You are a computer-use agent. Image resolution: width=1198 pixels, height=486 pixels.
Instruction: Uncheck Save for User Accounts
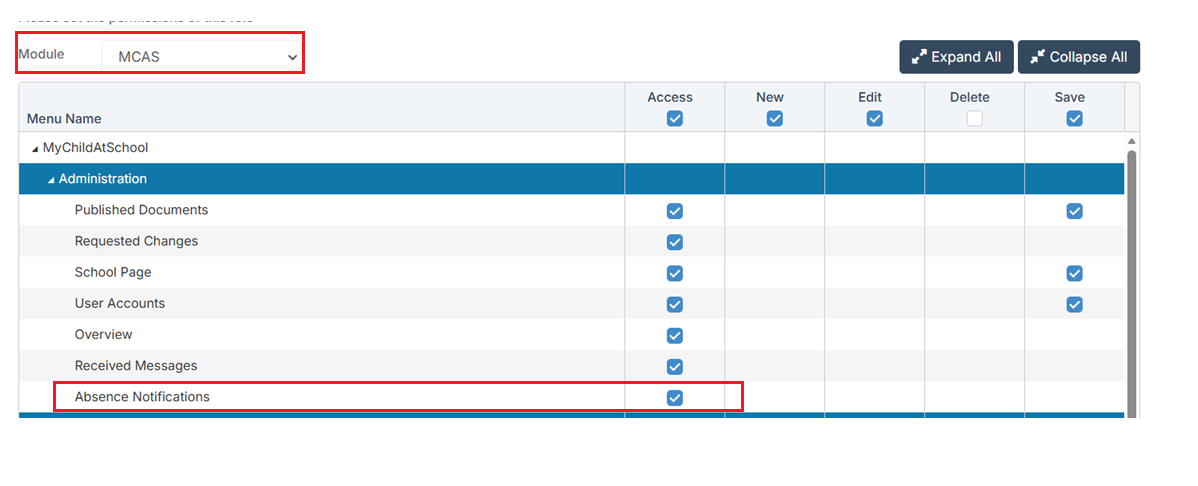click(1074, 304)
